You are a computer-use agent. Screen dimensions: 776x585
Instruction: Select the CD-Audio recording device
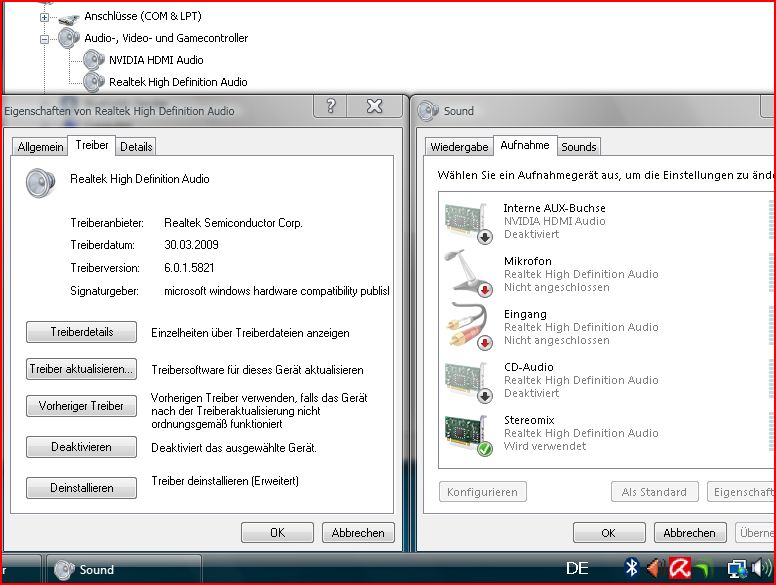click(x=606, y=380)
